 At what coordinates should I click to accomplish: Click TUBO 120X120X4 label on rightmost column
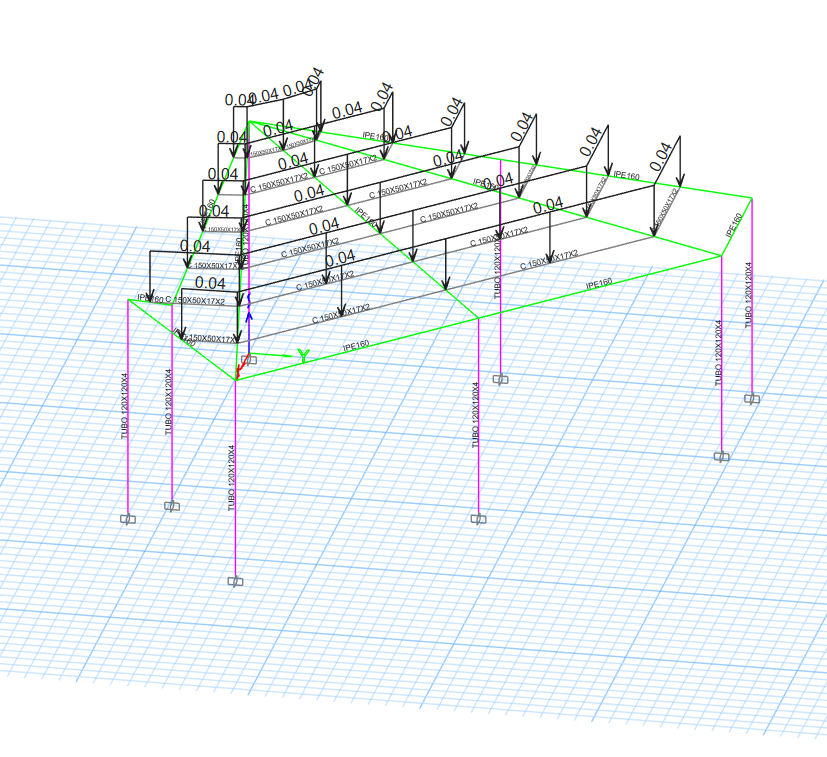click(x=747, y=295)
